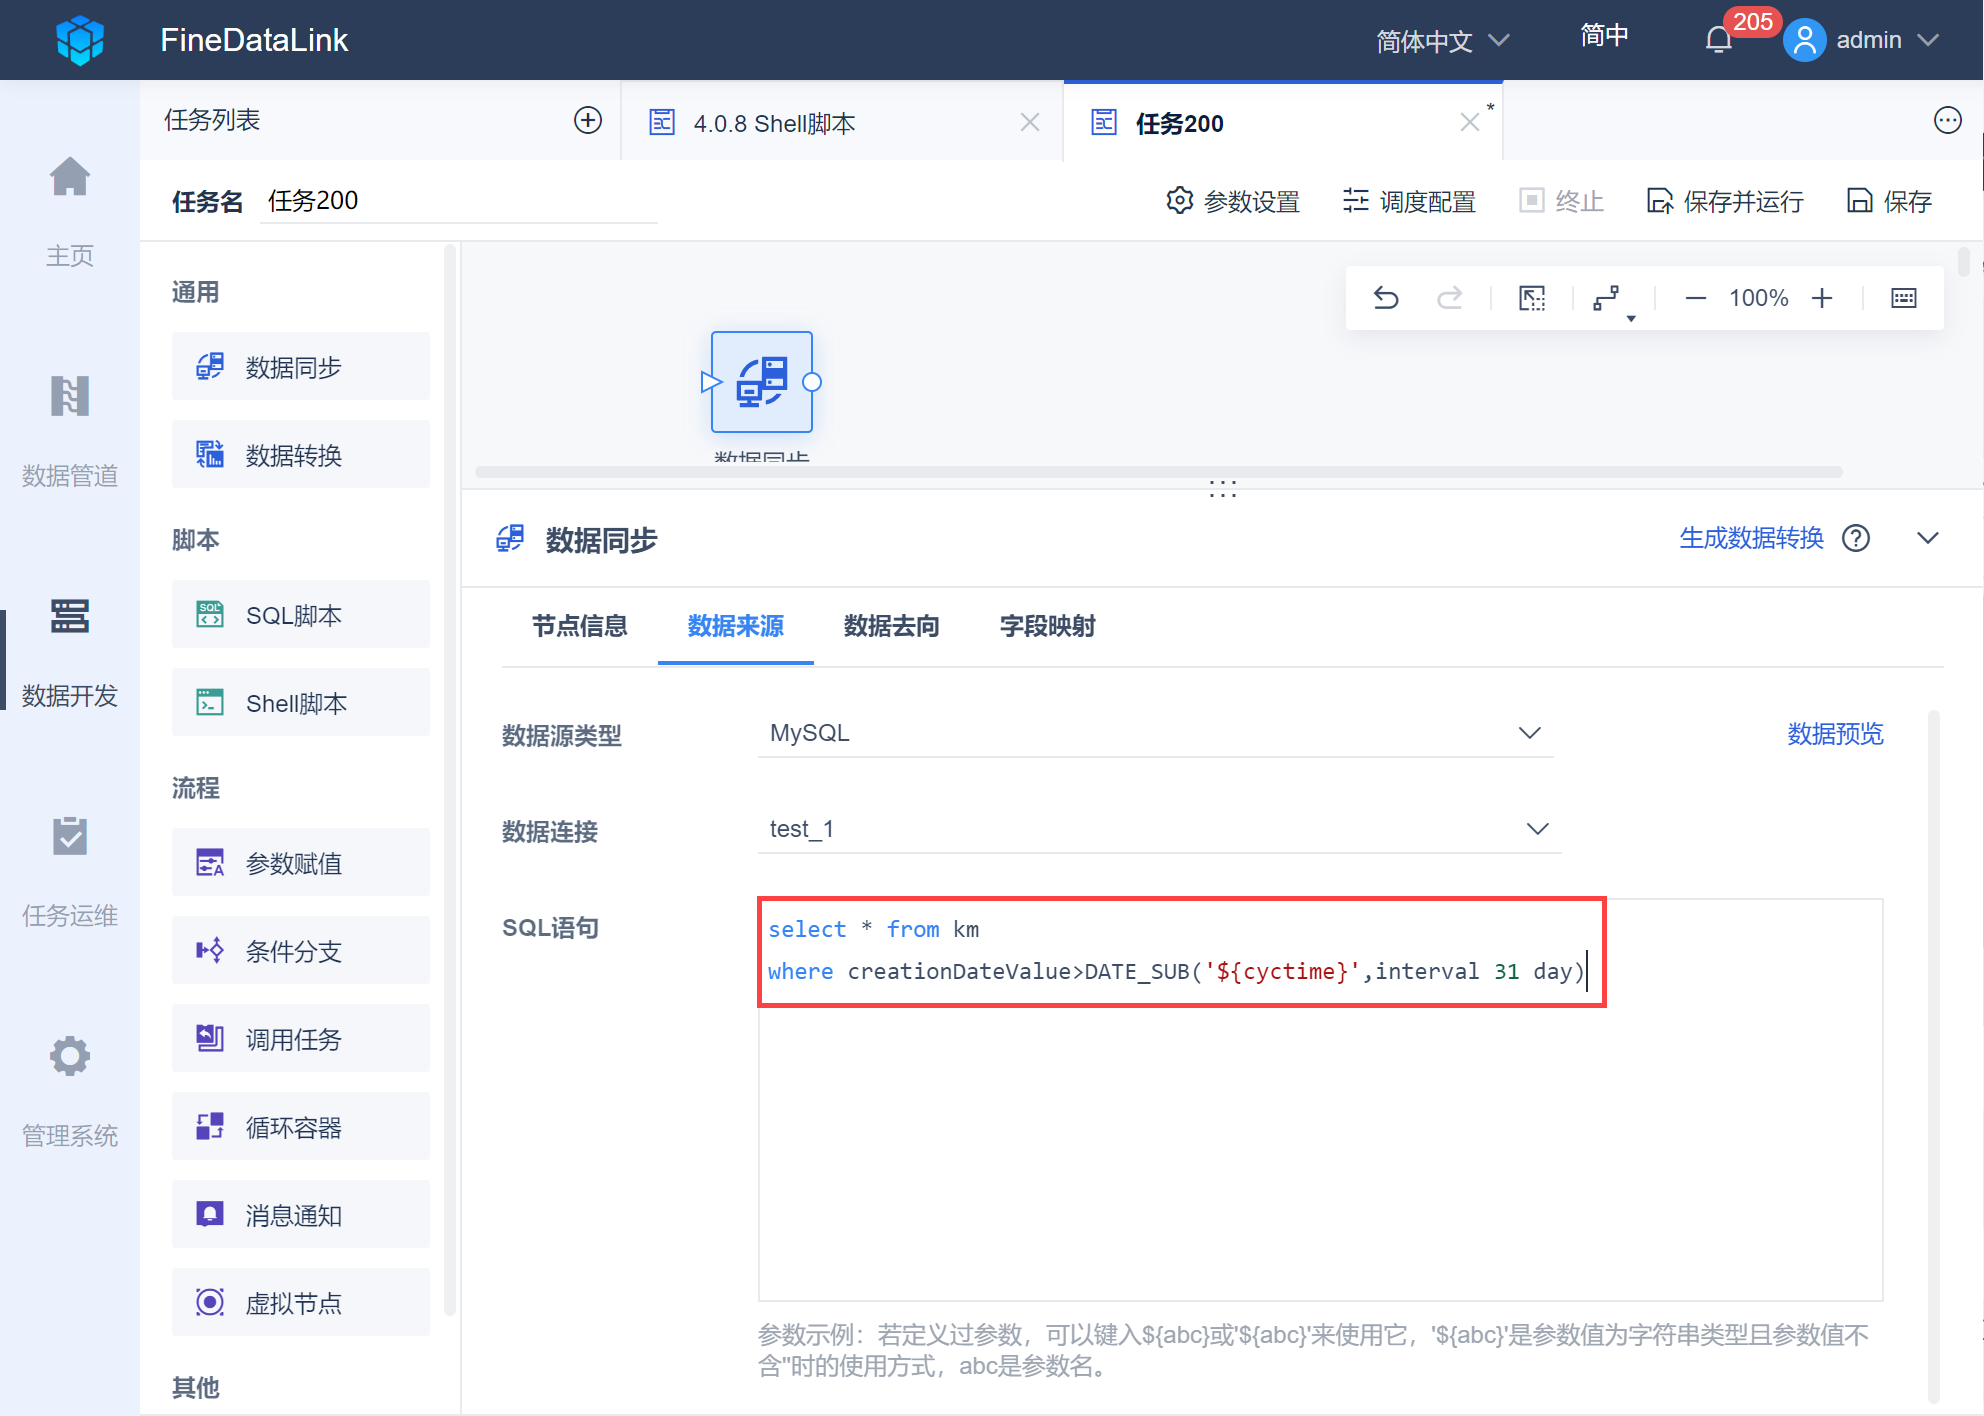This screenshot has width=1984, height=1416.
Task: Click into the 任务名 input field
Action: (x=458, y=201)
